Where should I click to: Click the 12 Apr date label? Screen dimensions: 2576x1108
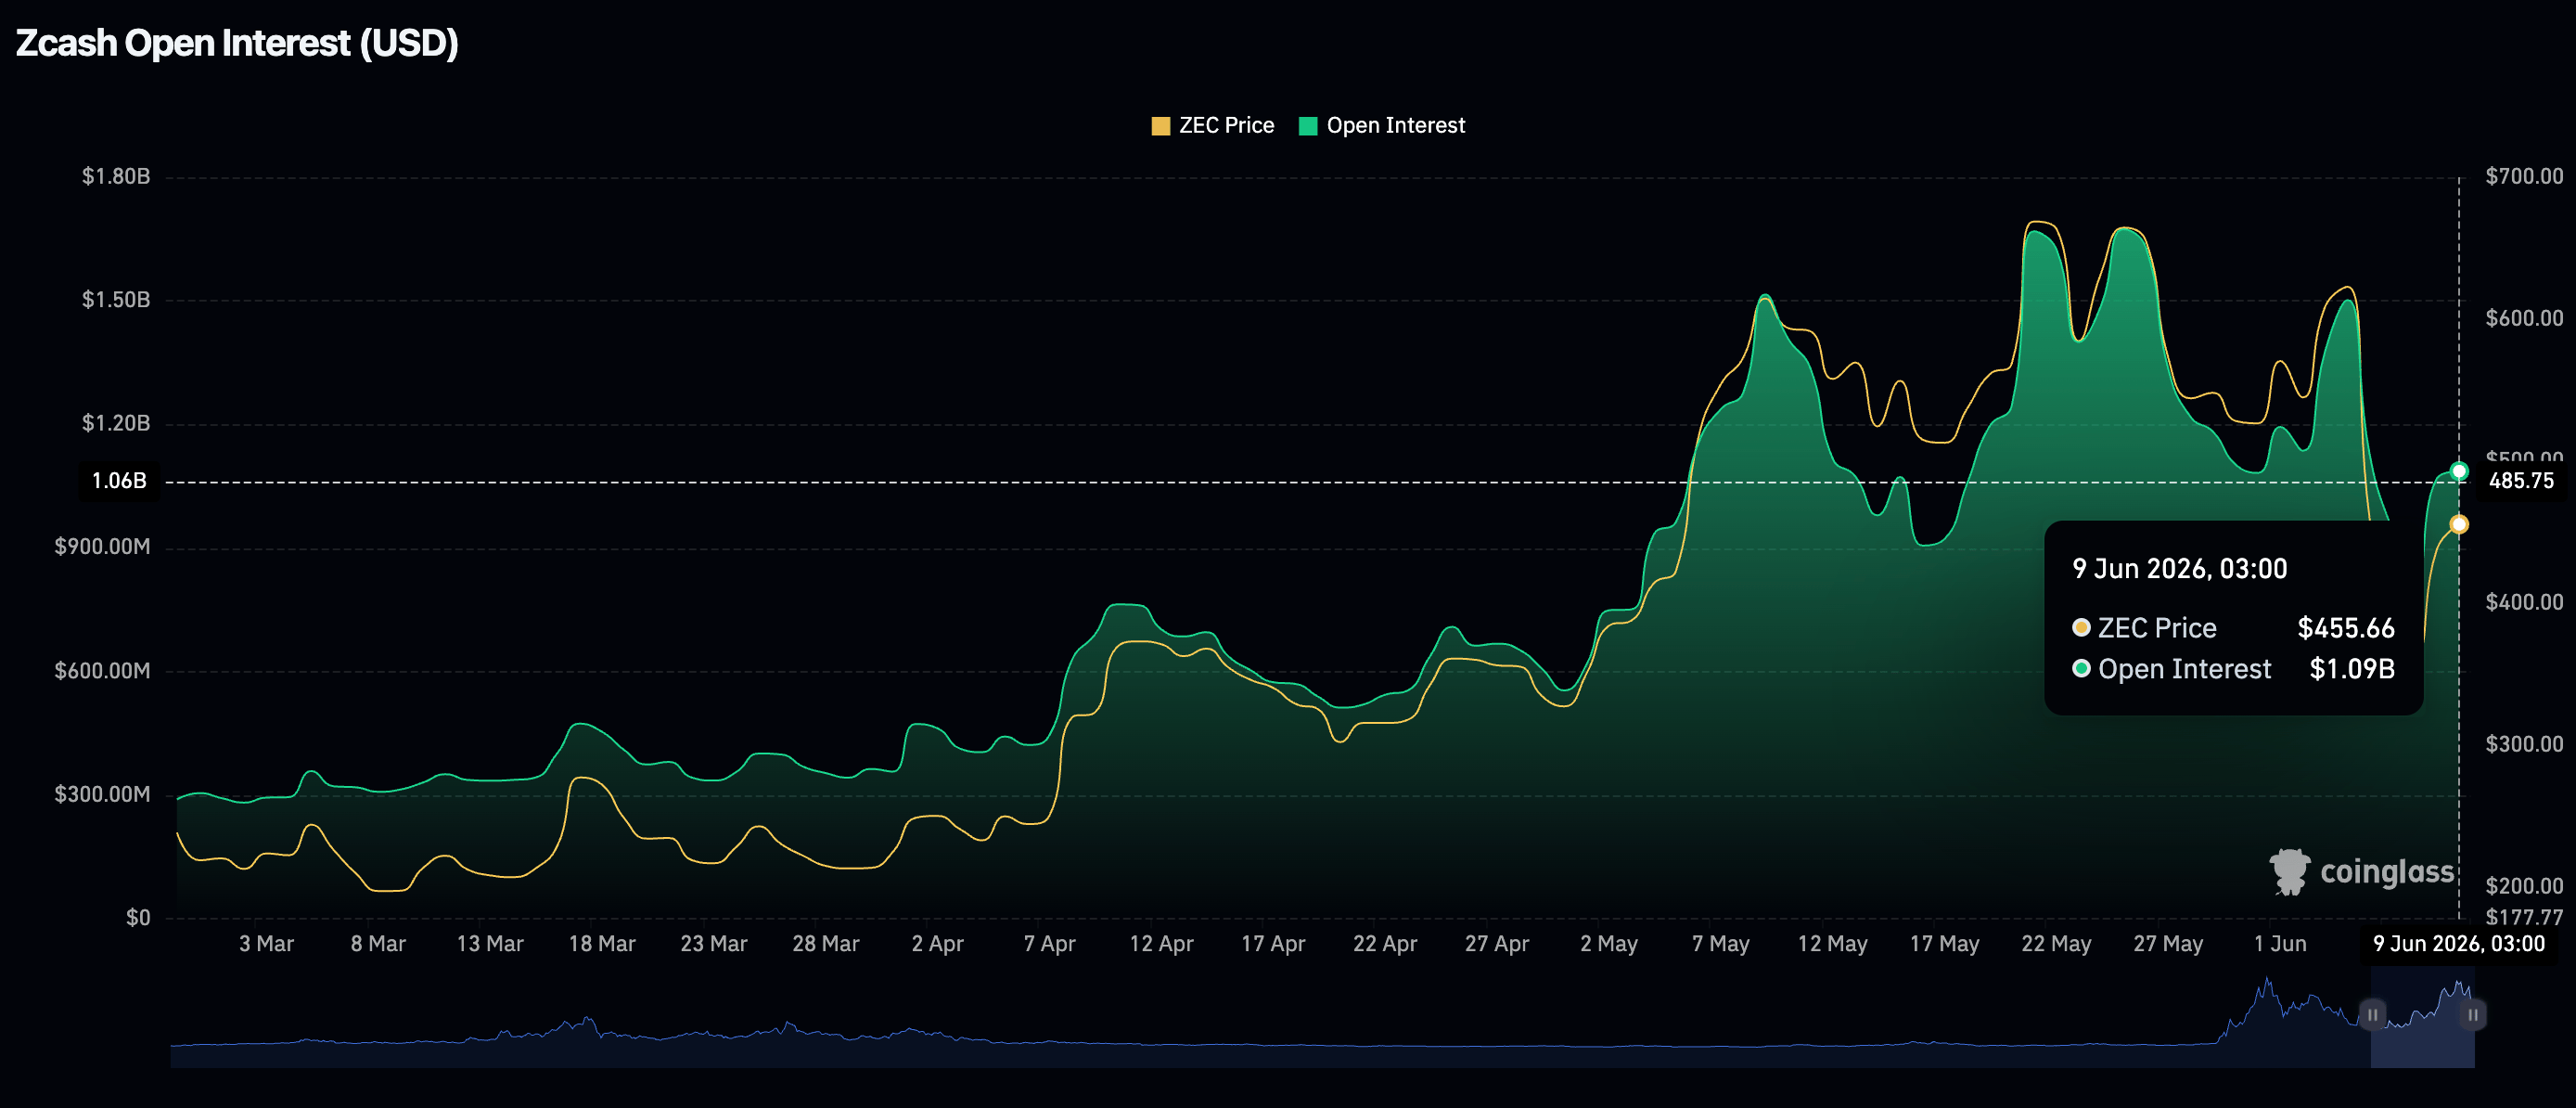tap(1161, 944)
